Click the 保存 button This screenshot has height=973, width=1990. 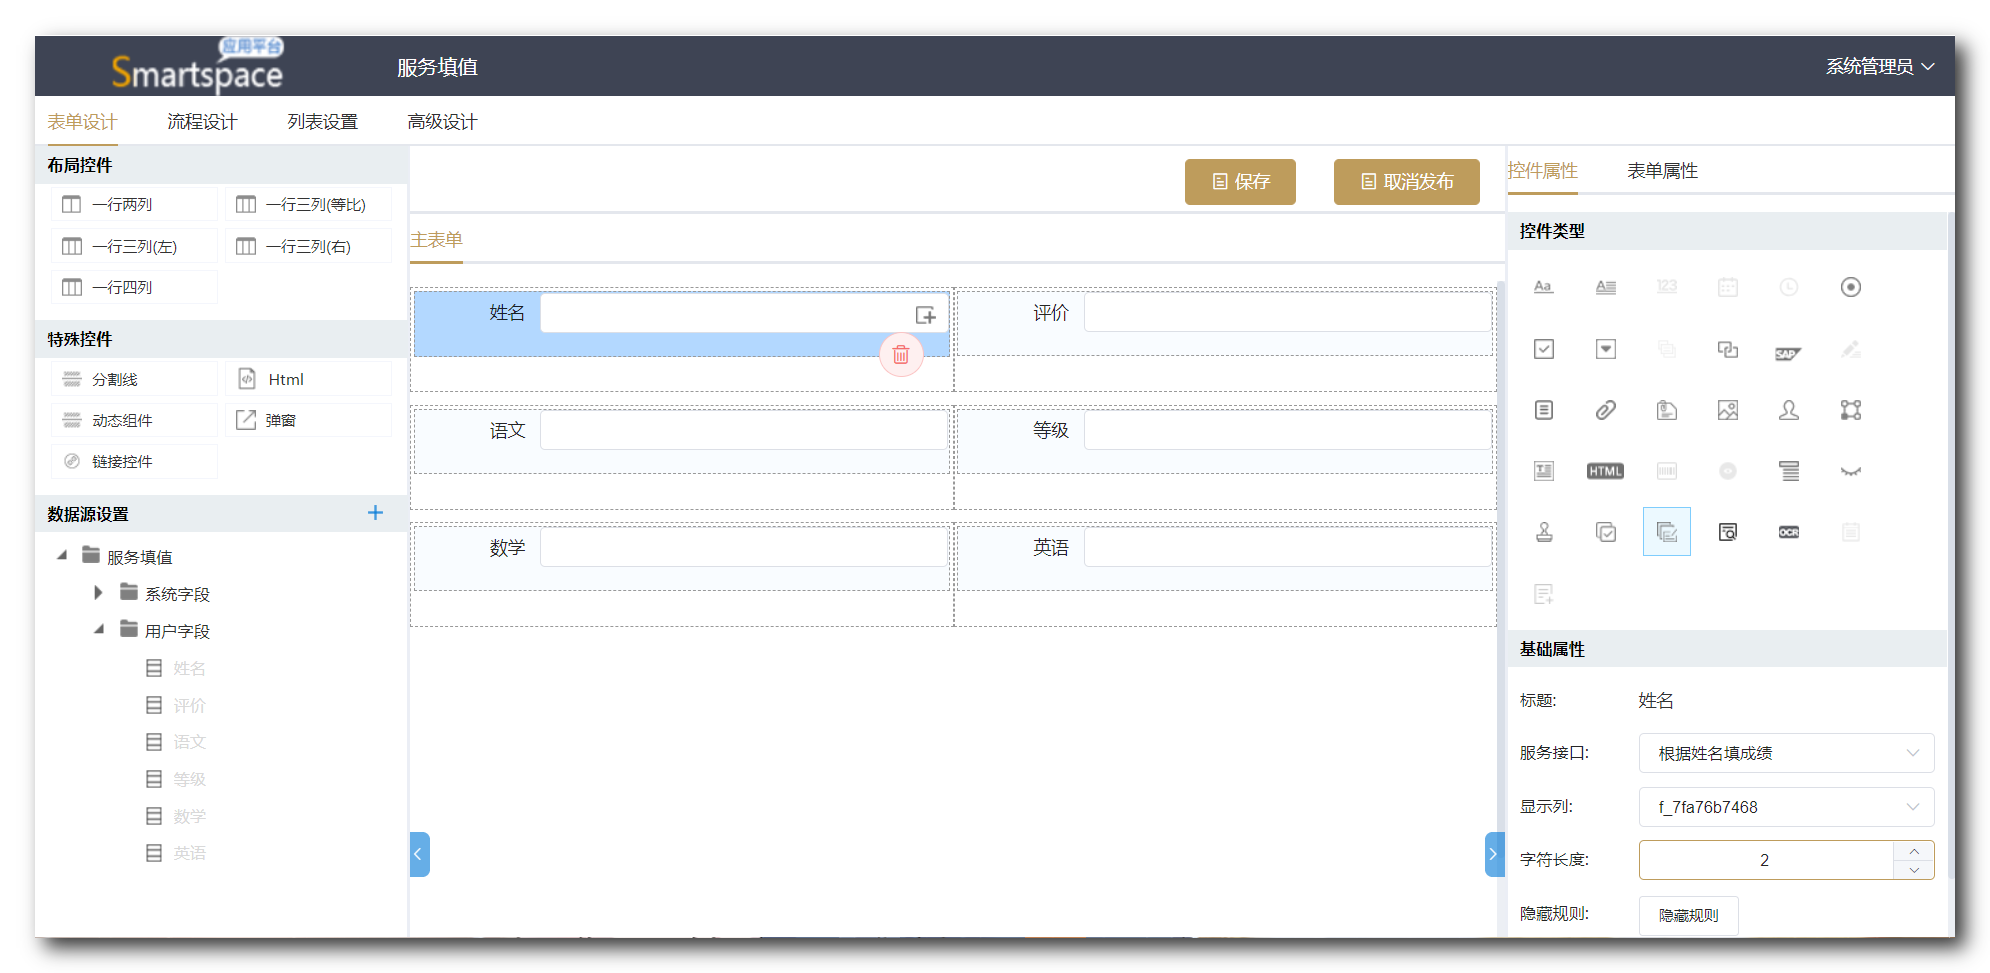tap(1240, 182)
